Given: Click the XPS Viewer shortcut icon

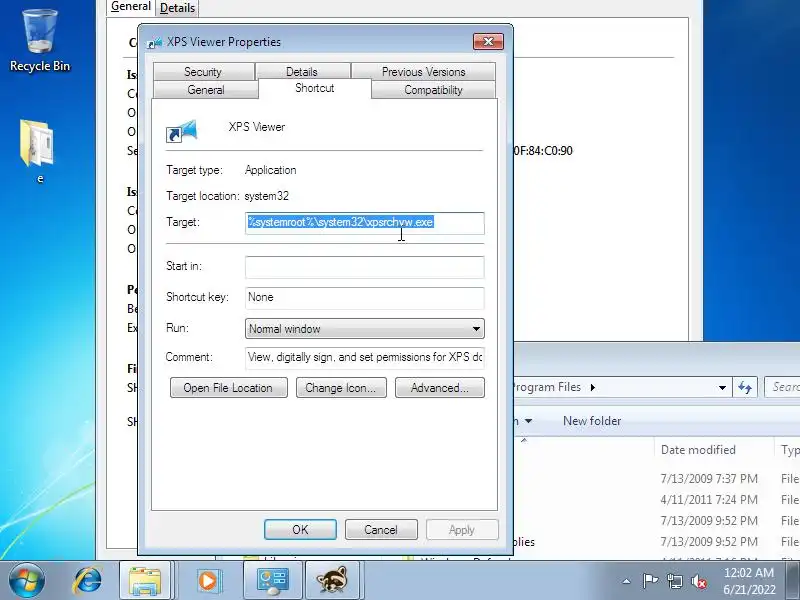Looking at the screenshot, I should pos(182,131).
